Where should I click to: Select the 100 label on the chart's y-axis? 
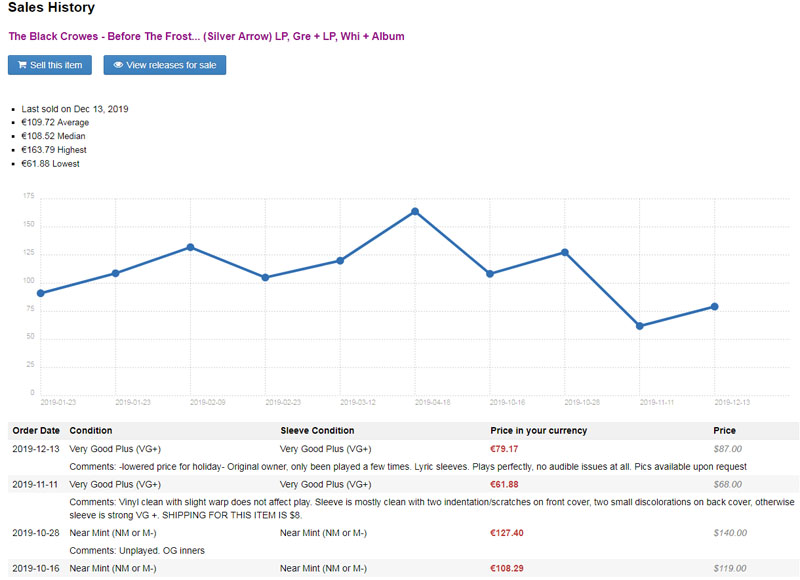coord(29,281)
